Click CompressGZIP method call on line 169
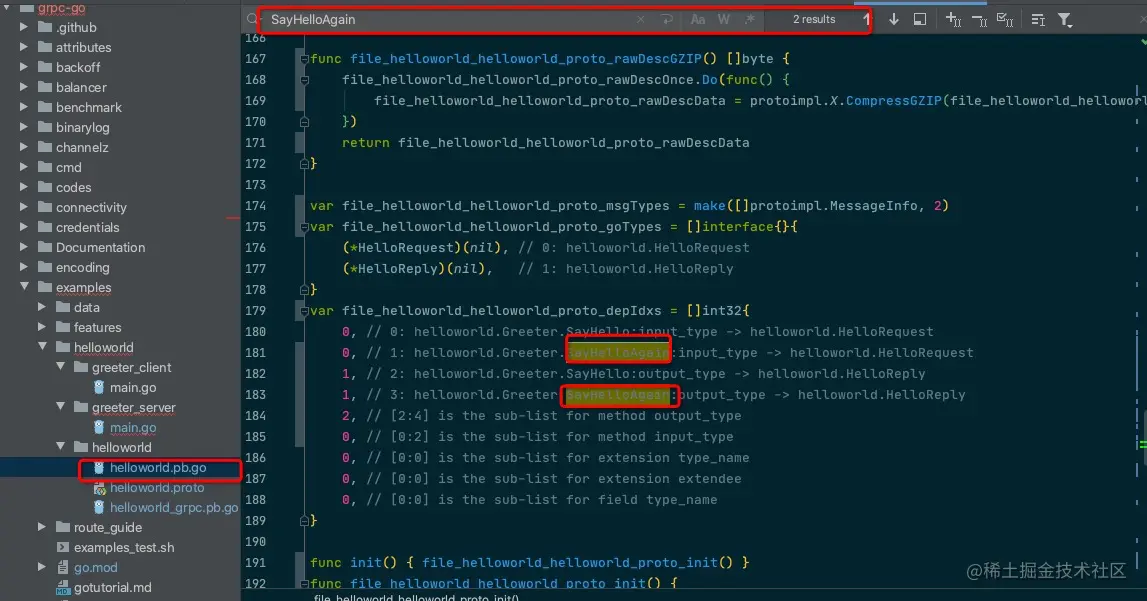The width and height of the screenshot is (1147, 601). [893, 100]
